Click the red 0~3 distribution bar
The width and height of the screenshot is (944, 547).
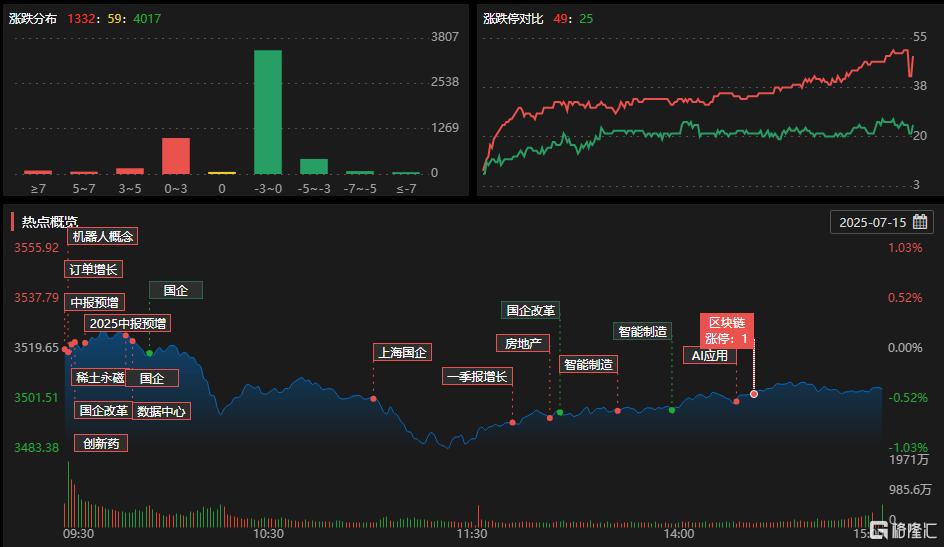tap(176, 156)
